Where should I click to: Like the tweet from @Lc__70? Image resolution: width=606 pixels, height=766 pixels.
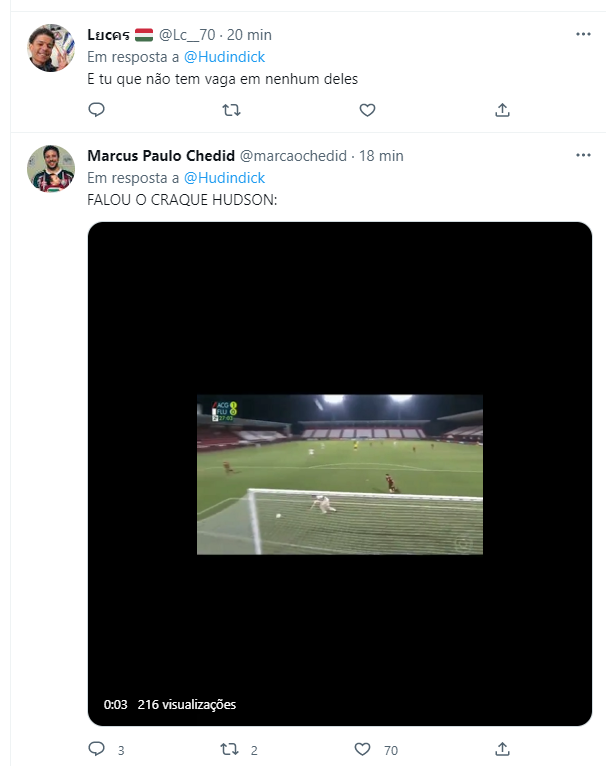point(367,110)
